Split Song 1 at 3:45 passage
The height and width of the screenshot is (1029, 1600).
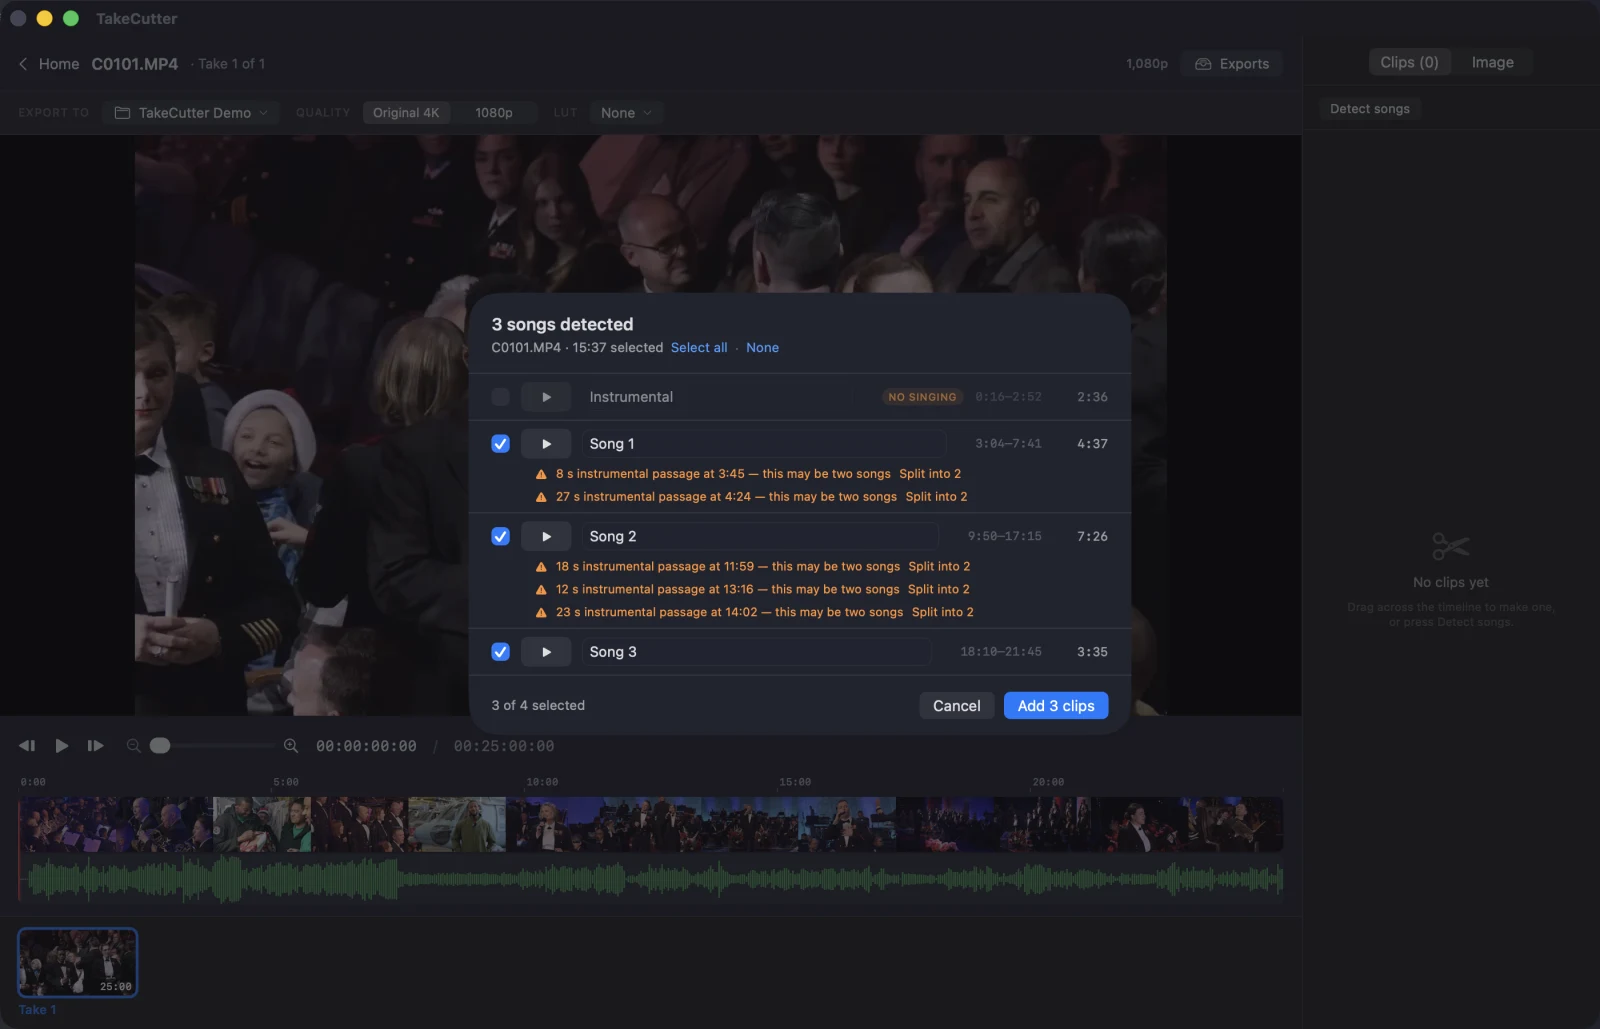click(930, 474)
